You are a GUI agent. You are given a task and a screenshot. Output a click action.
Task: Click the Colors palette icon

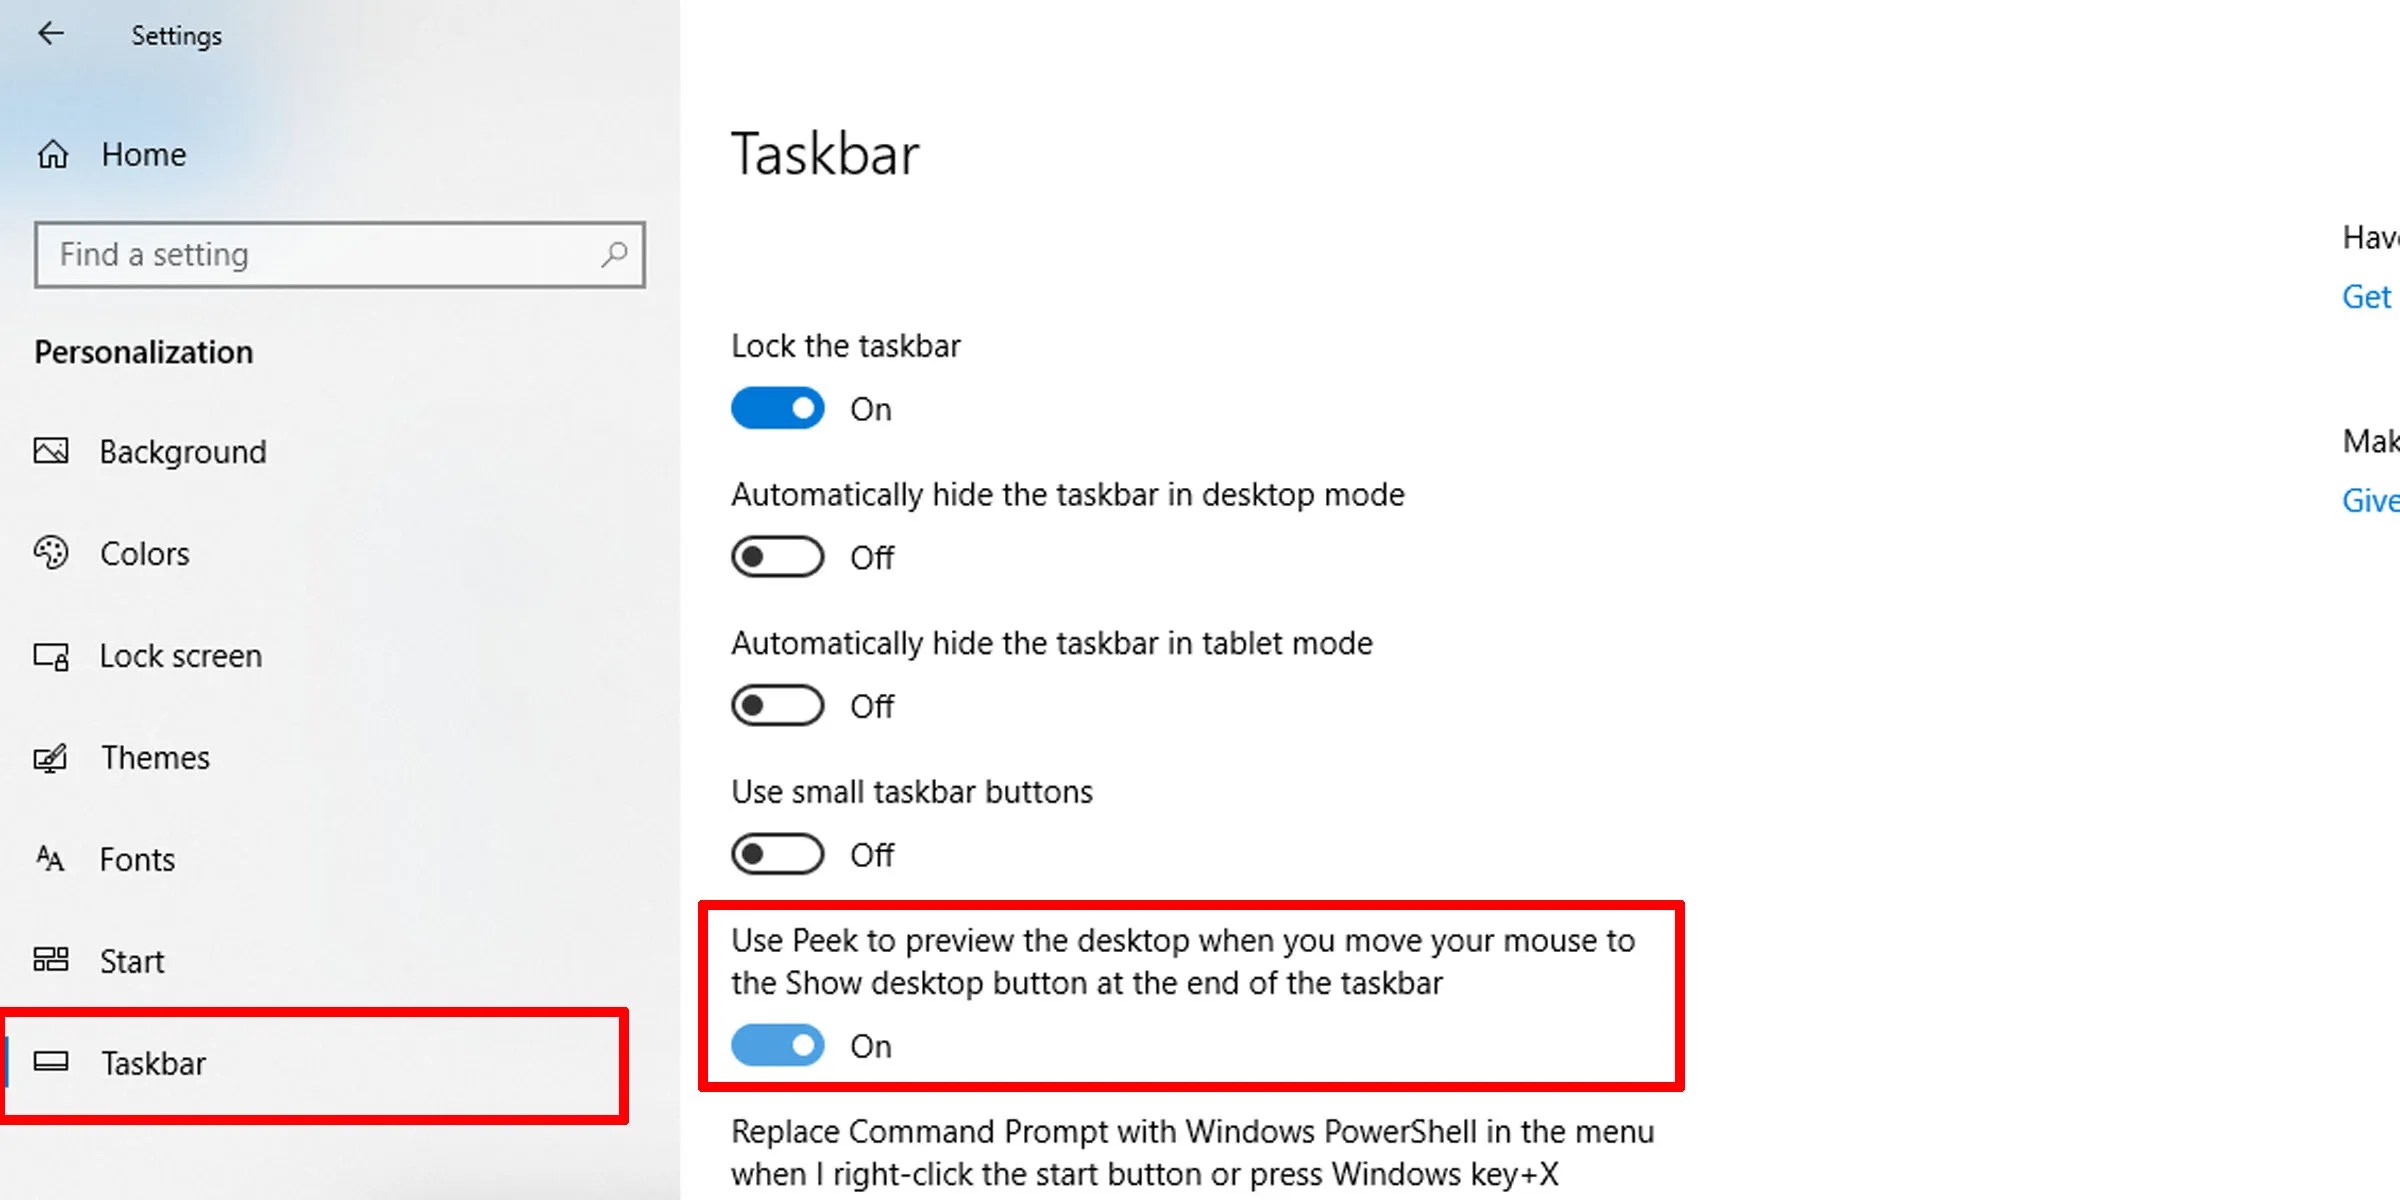51,553
